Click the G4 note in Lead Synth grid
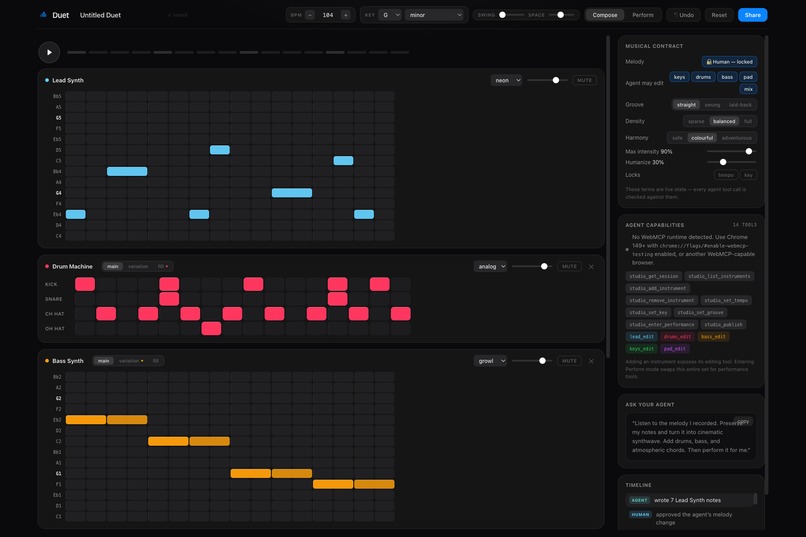The width and height of the screenshot is (806, 537). pos(292,193)
